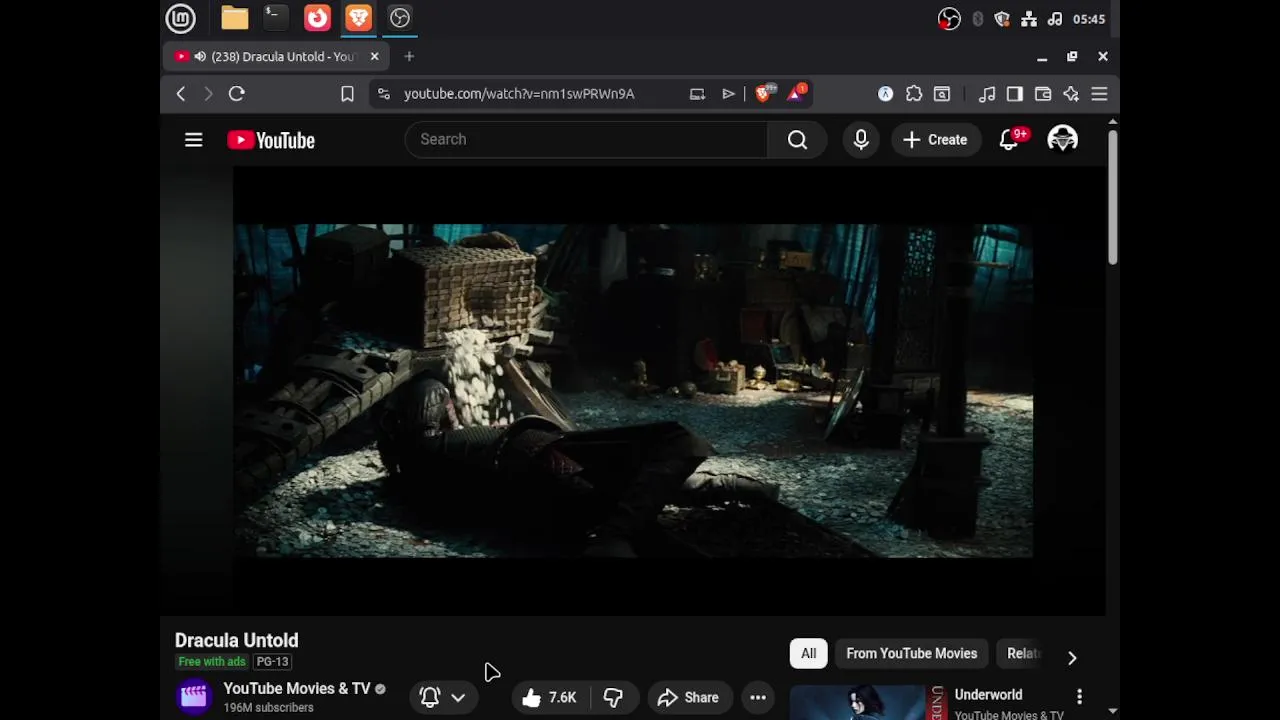This screenshot has width=1280, height=720.
Task: Click the youtube.com address bar URL
Action: pos(519,94)
